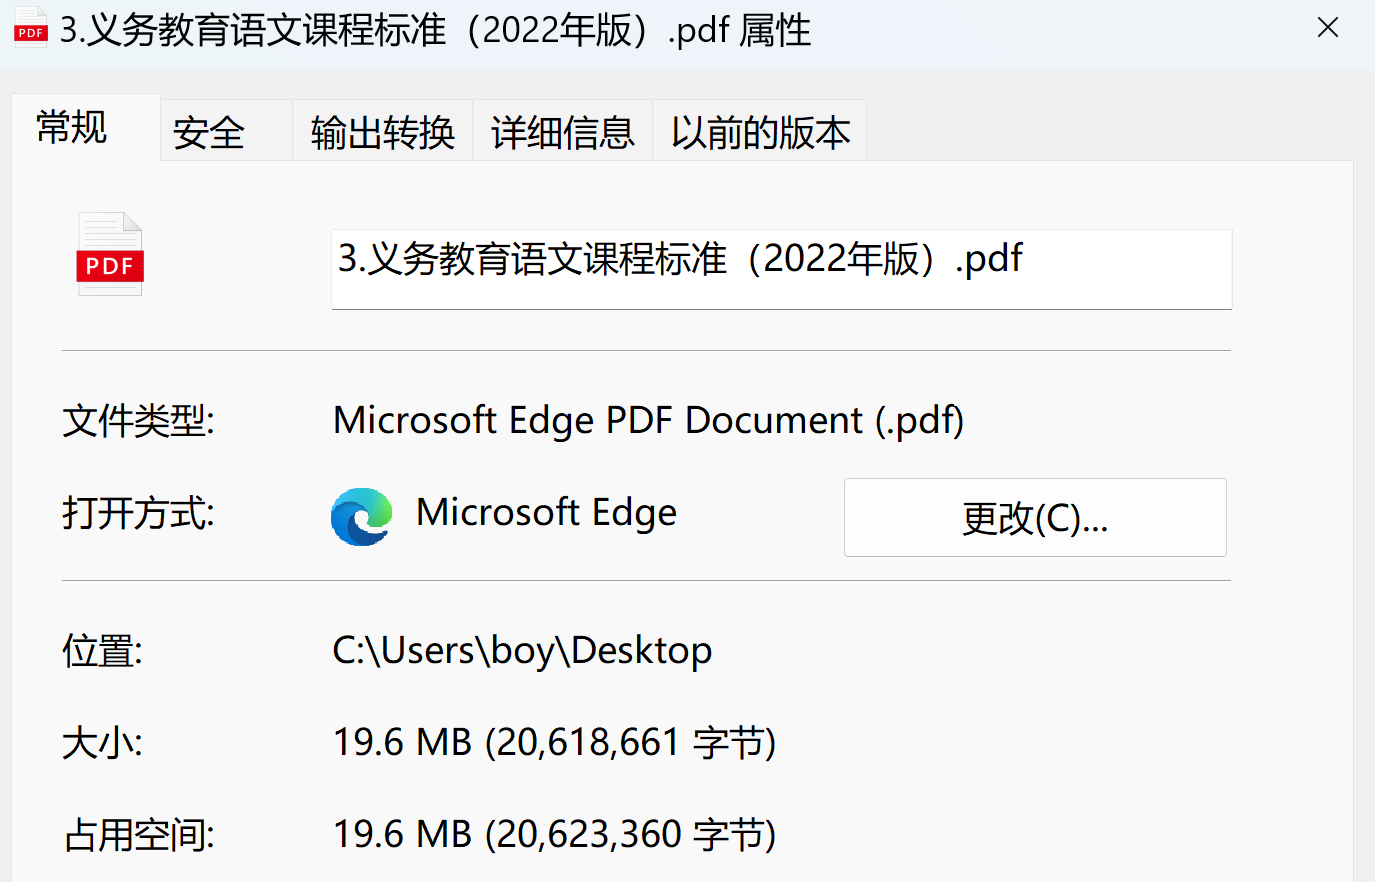Click the C:\Users\boy\Desktop location path
Screen dimensions: 1375x882
coord(522,651)
